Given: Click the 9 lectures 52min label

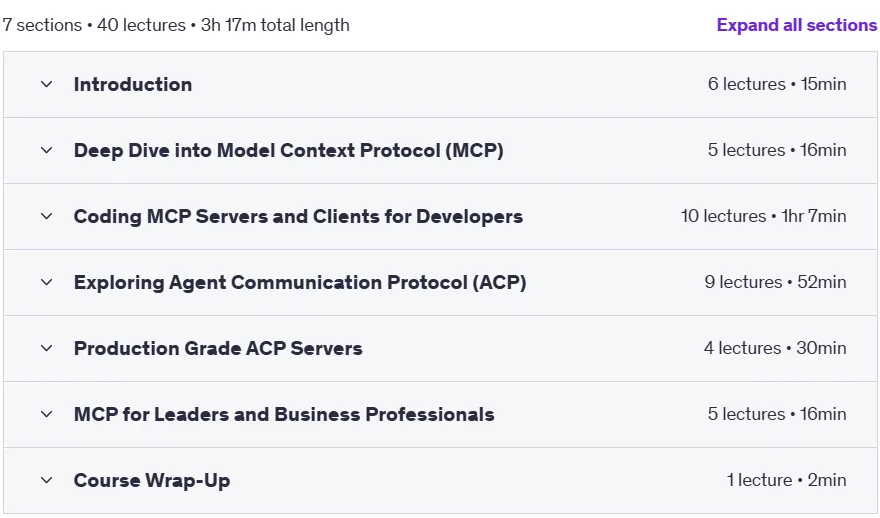Looking at the screenshot, I should 775,282.
